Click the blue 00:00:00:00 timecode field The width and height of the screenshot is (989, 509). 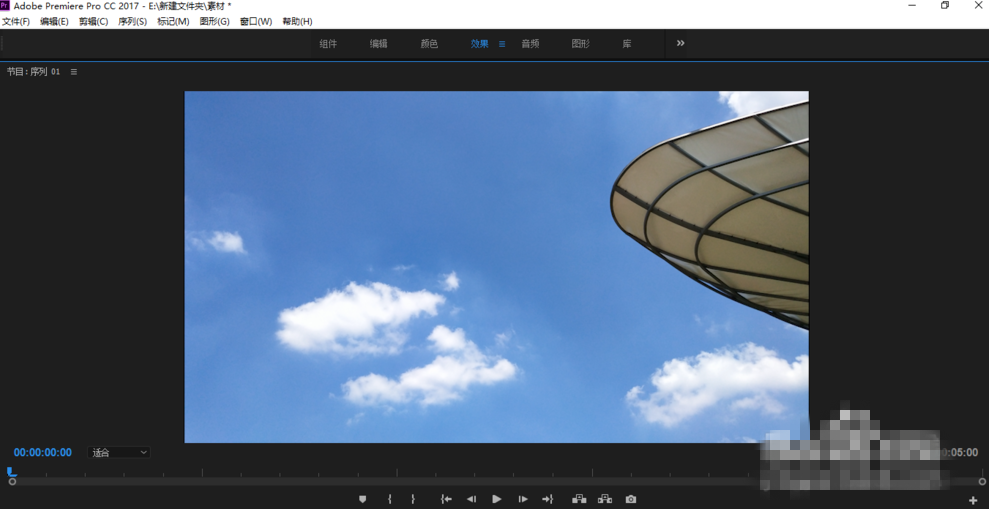(x=43, y=453)
